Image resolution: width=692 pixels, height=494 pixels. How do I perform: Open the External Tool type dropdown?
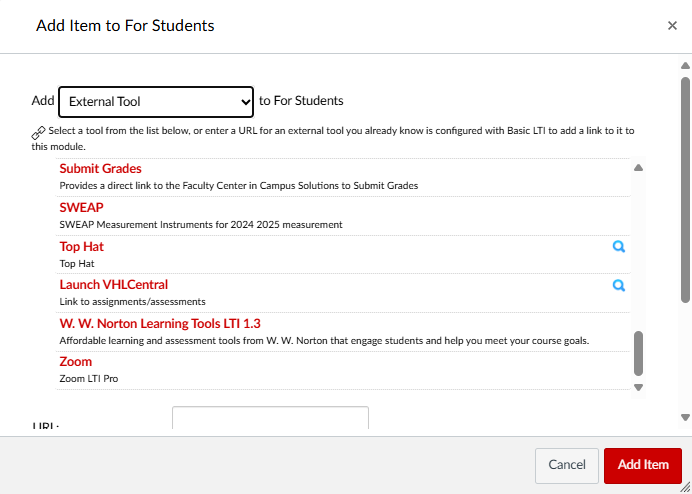pos(156,101)
